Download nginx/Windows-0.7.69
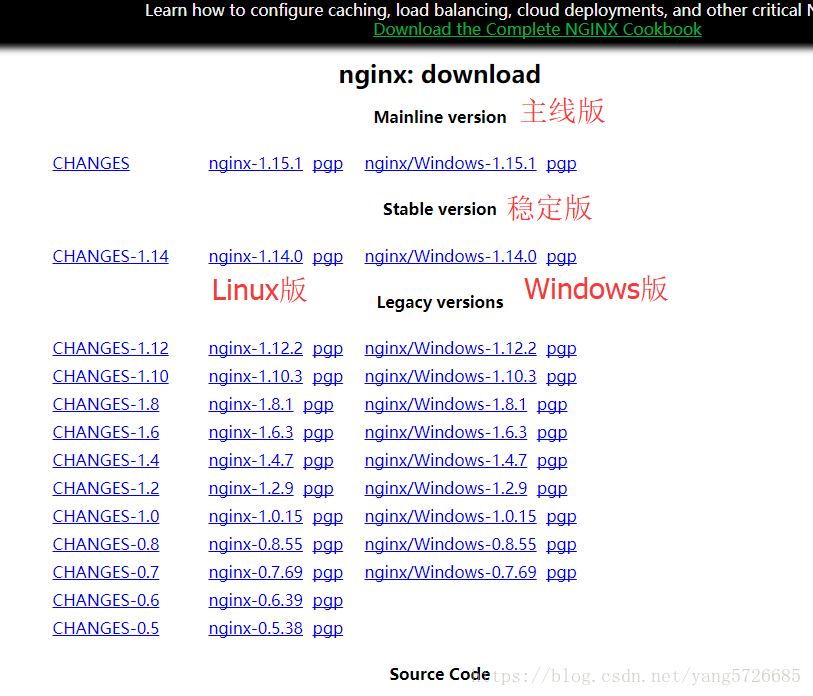813x696 pixels. (451, 573)
